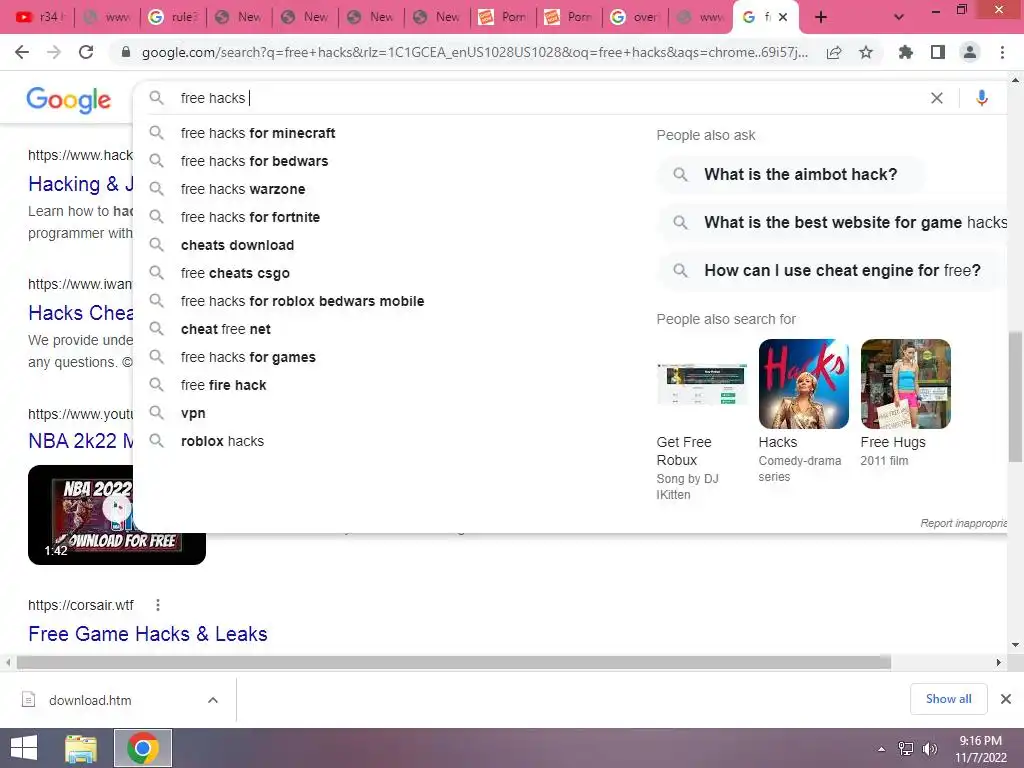Click three-dot options next to corsair.wtf
Viewport: 1024px width, 768px height.
click(157, 605)
